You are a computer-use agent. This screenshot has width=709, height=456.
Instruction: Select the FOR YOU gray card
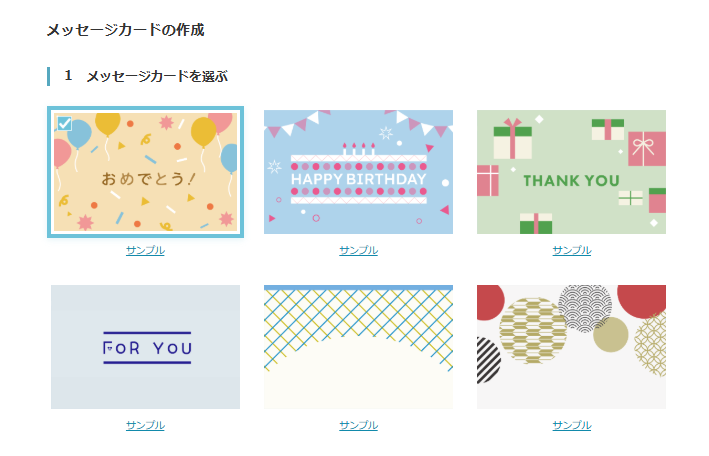pos(146,347)
